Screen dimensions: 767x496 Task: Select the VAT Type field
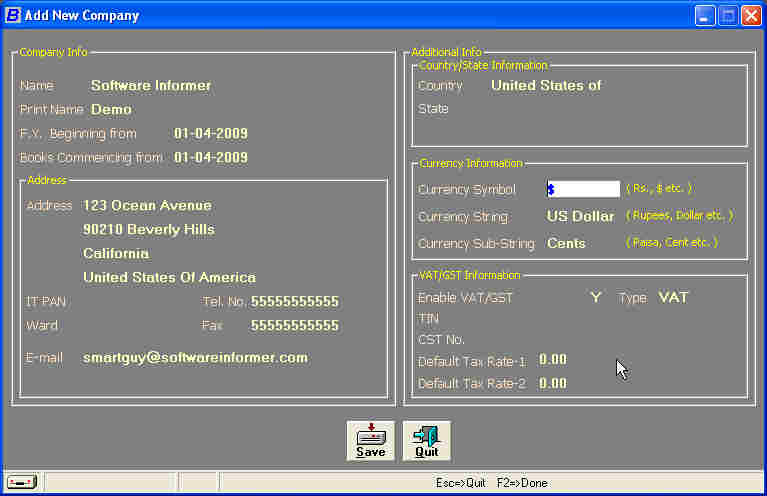point(673,298)
